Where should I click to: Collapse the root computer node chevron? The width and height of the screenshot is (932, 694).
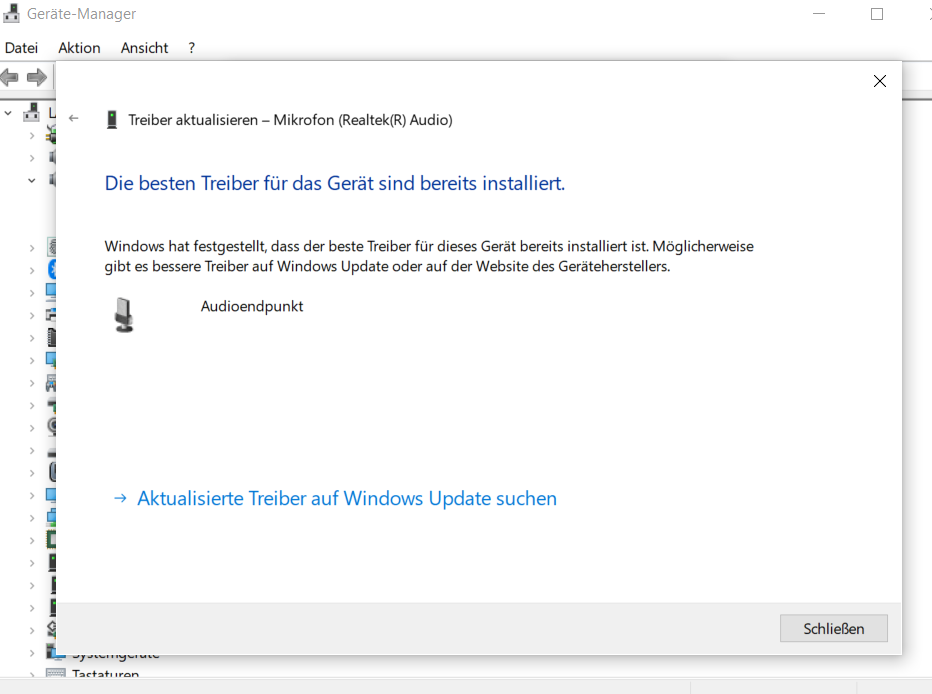tap(9, 112)
